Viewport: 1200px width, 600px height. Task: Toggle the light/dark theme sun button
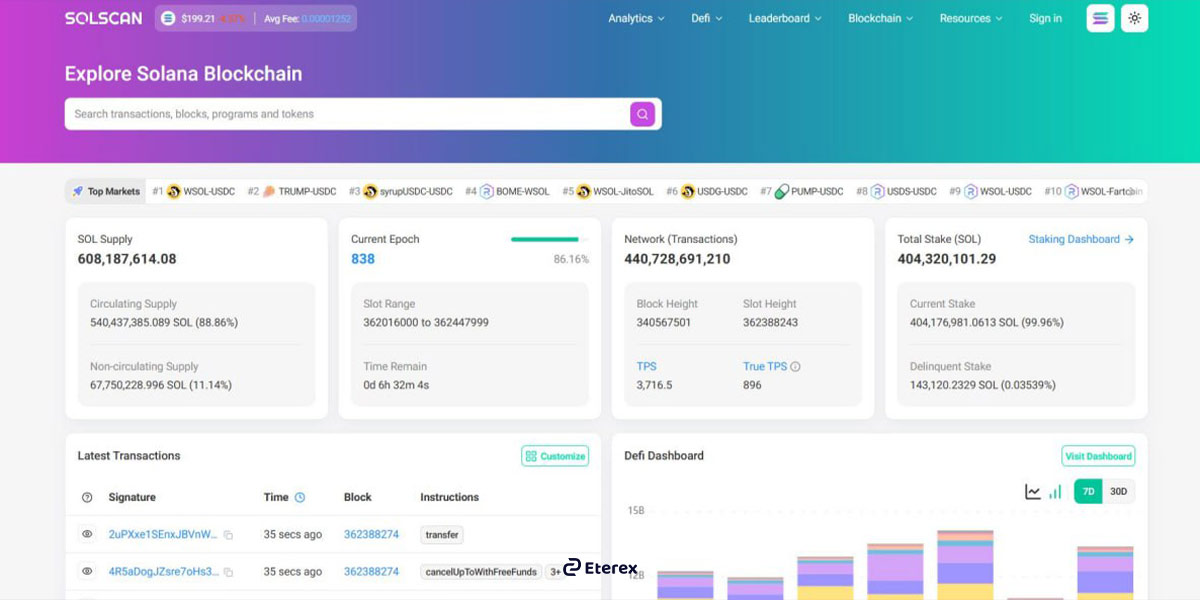pos(1134,18)
